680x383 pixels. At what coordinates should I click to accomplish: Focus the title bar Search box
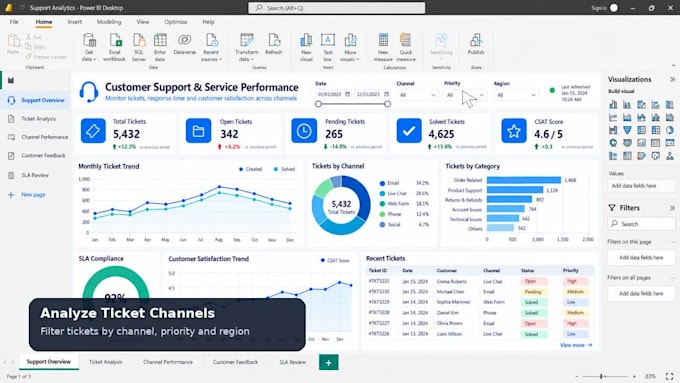click(337, 8)
